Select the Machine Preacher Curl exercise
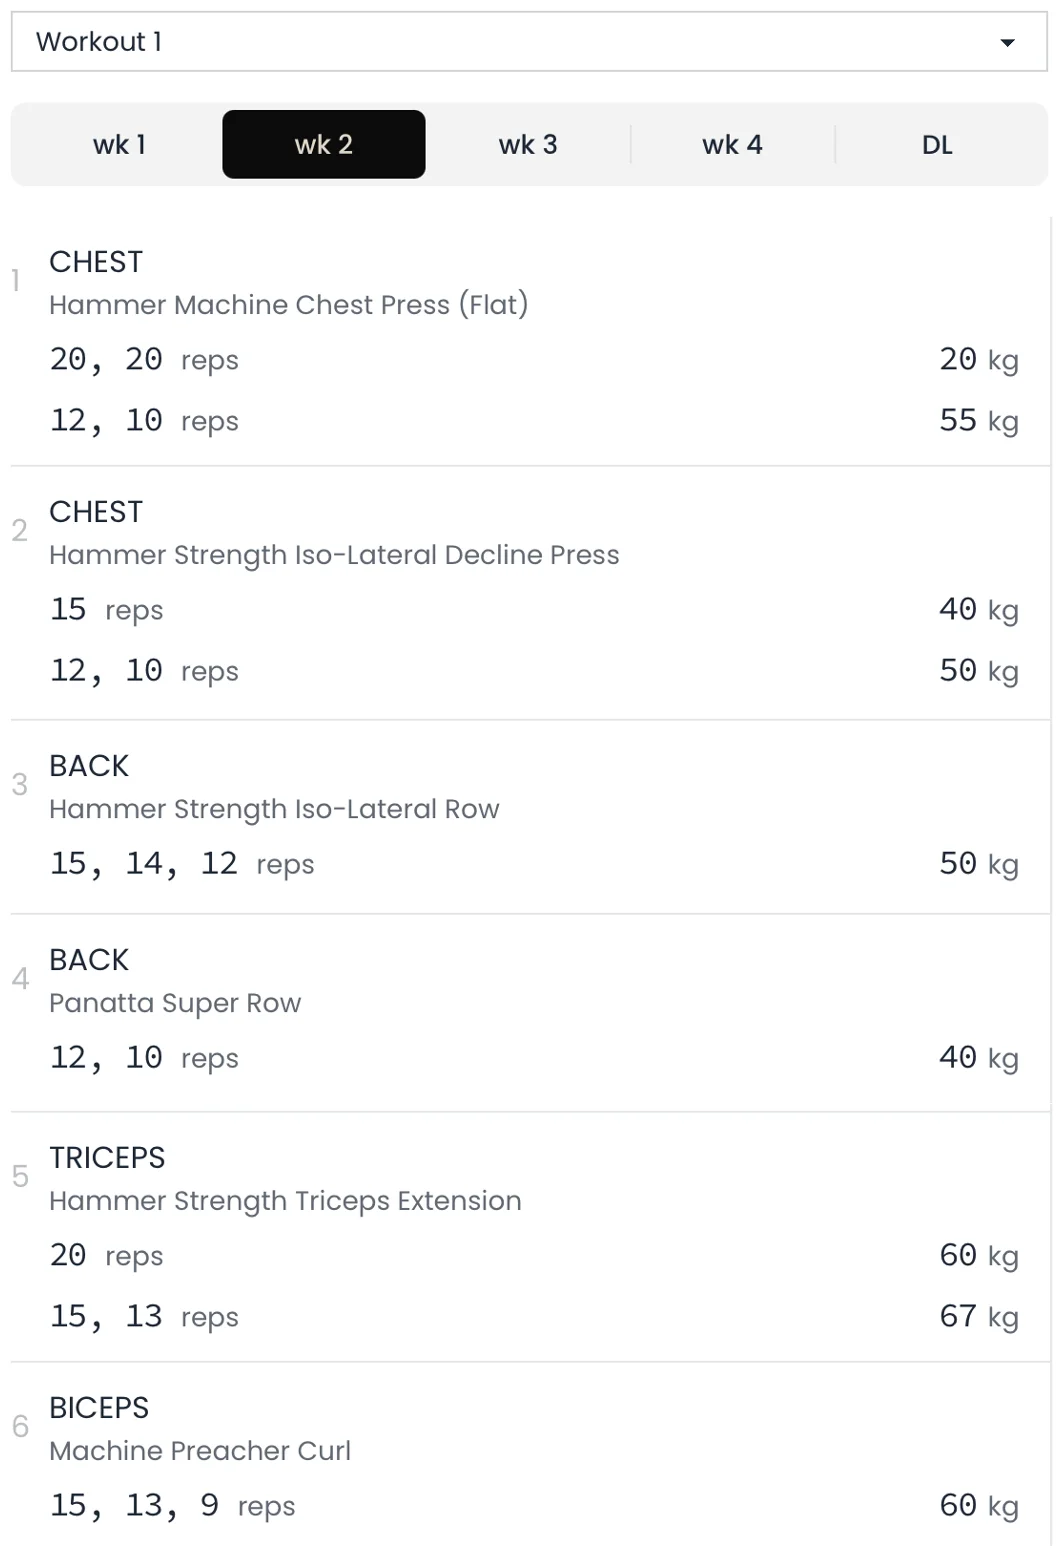Viewport: 1058px width, 1550px height. [x=200, y=1451]
